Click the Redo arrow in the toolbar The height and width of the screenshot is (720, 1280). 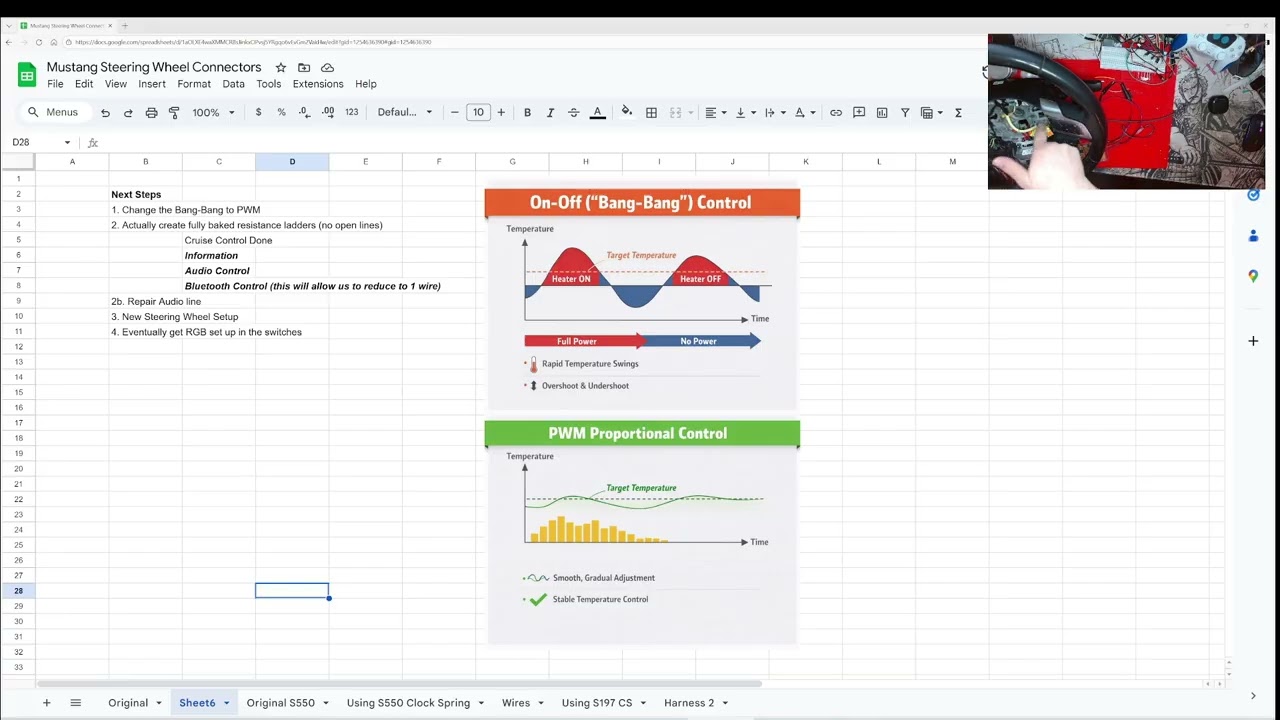(x=128, y=113)
